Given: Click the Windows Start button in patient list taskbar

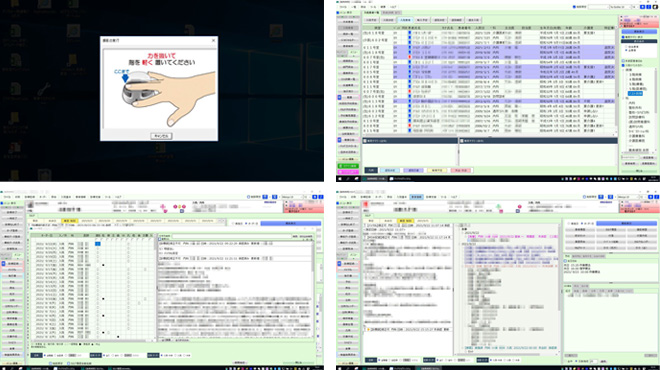Looking at the screenshot, I should click(339, 179).
